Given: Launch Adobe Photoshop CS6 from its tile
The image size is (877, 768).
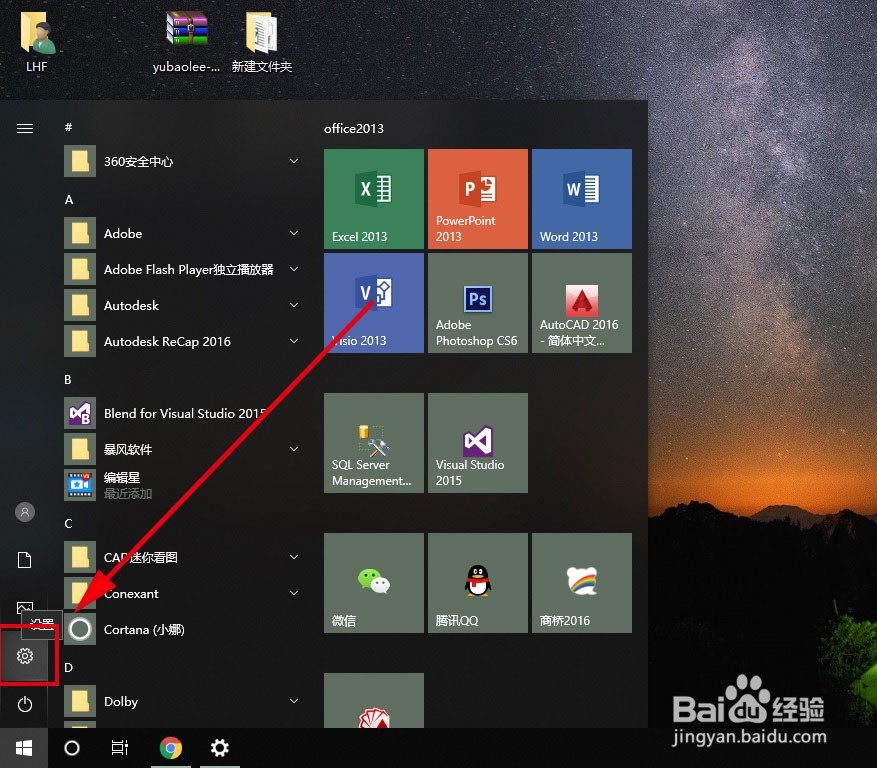Looking at the screenshot, I should 477,302.
